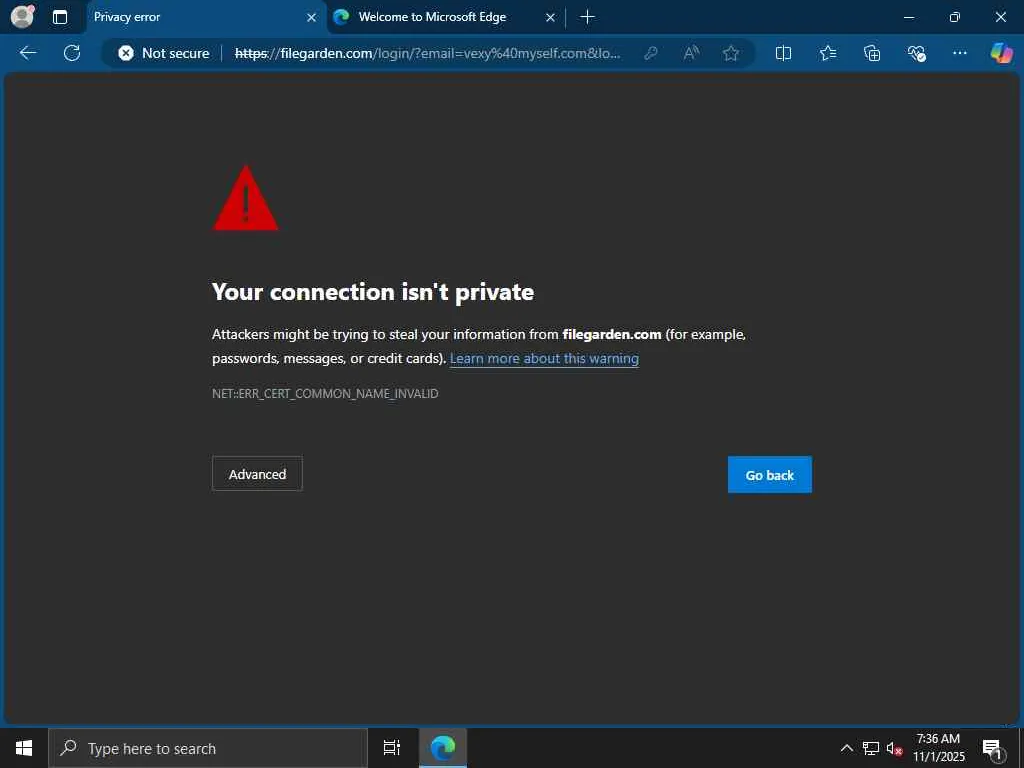Viewport: 1024px width, 768px height.
Task: Open Browser essentials heart icon
Action: point(916,53)
